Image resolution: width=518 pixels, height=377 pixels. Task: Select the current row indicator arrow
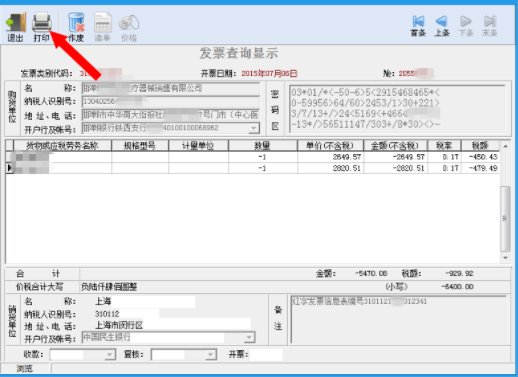click(x=10, y=168)
